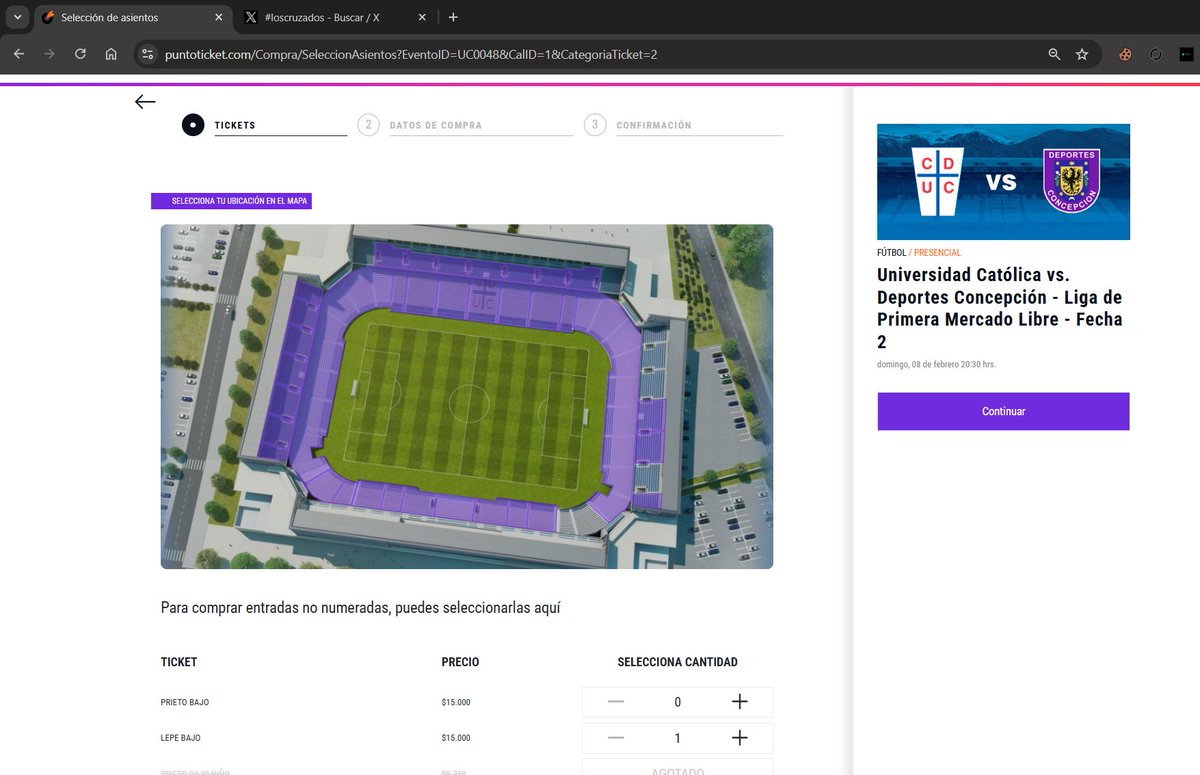Click the step 3 circle icon

[595, 125]
